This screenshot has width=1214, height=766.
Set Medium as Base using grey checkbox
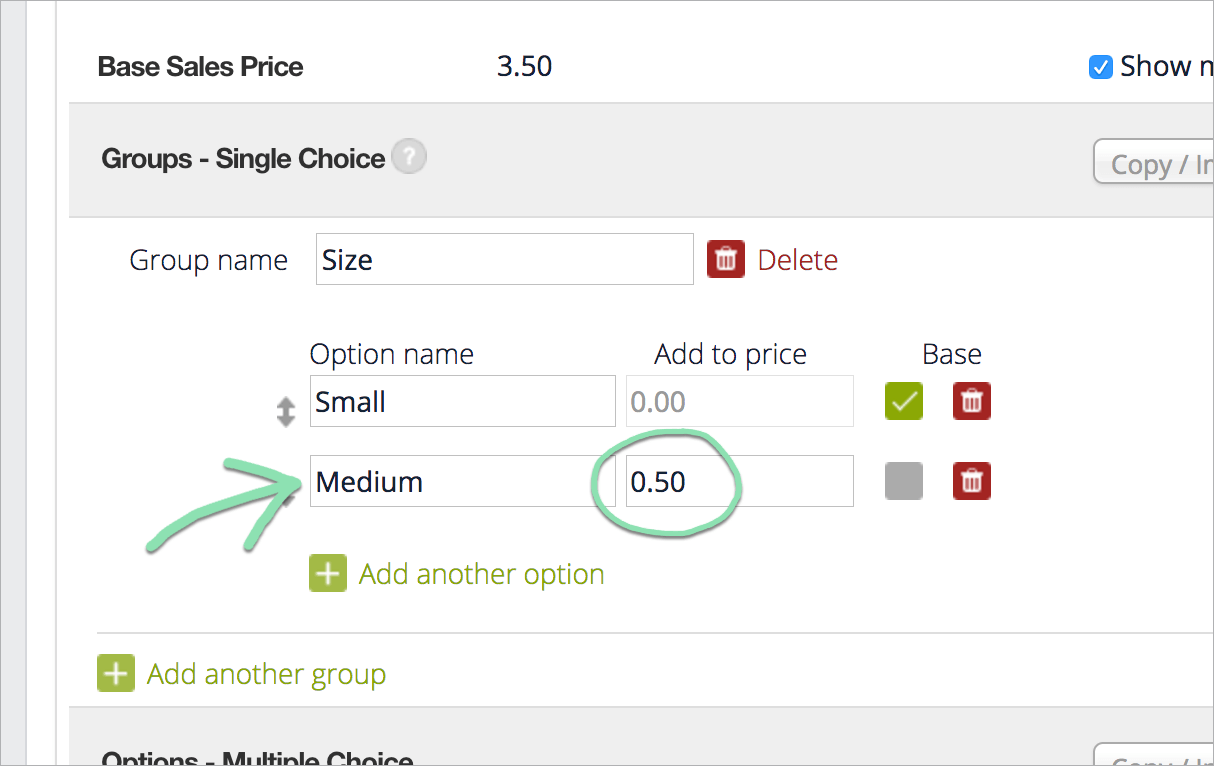pyautogui.click(x=904, y=482)
